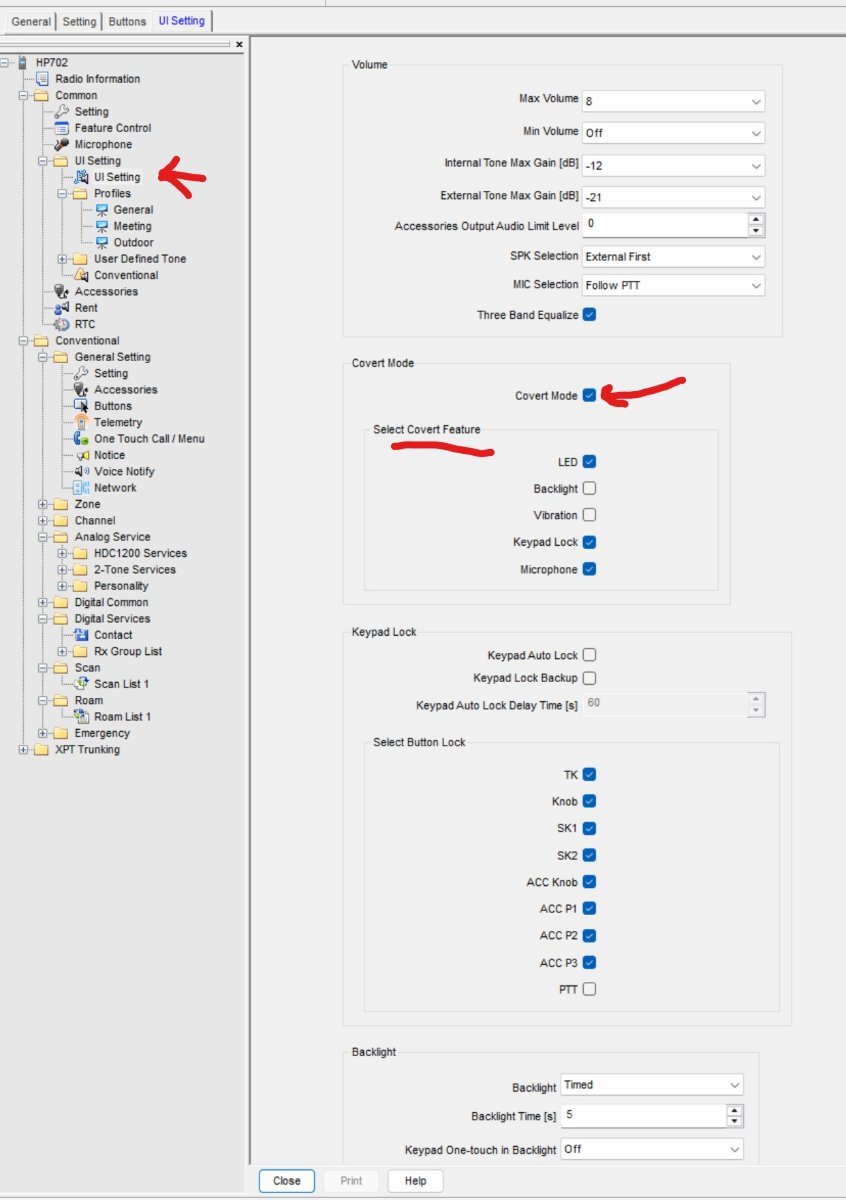Disable the Covert Mode checkbox
Image resolution: width=846 pixels, height=1200 pixels.
589,395
